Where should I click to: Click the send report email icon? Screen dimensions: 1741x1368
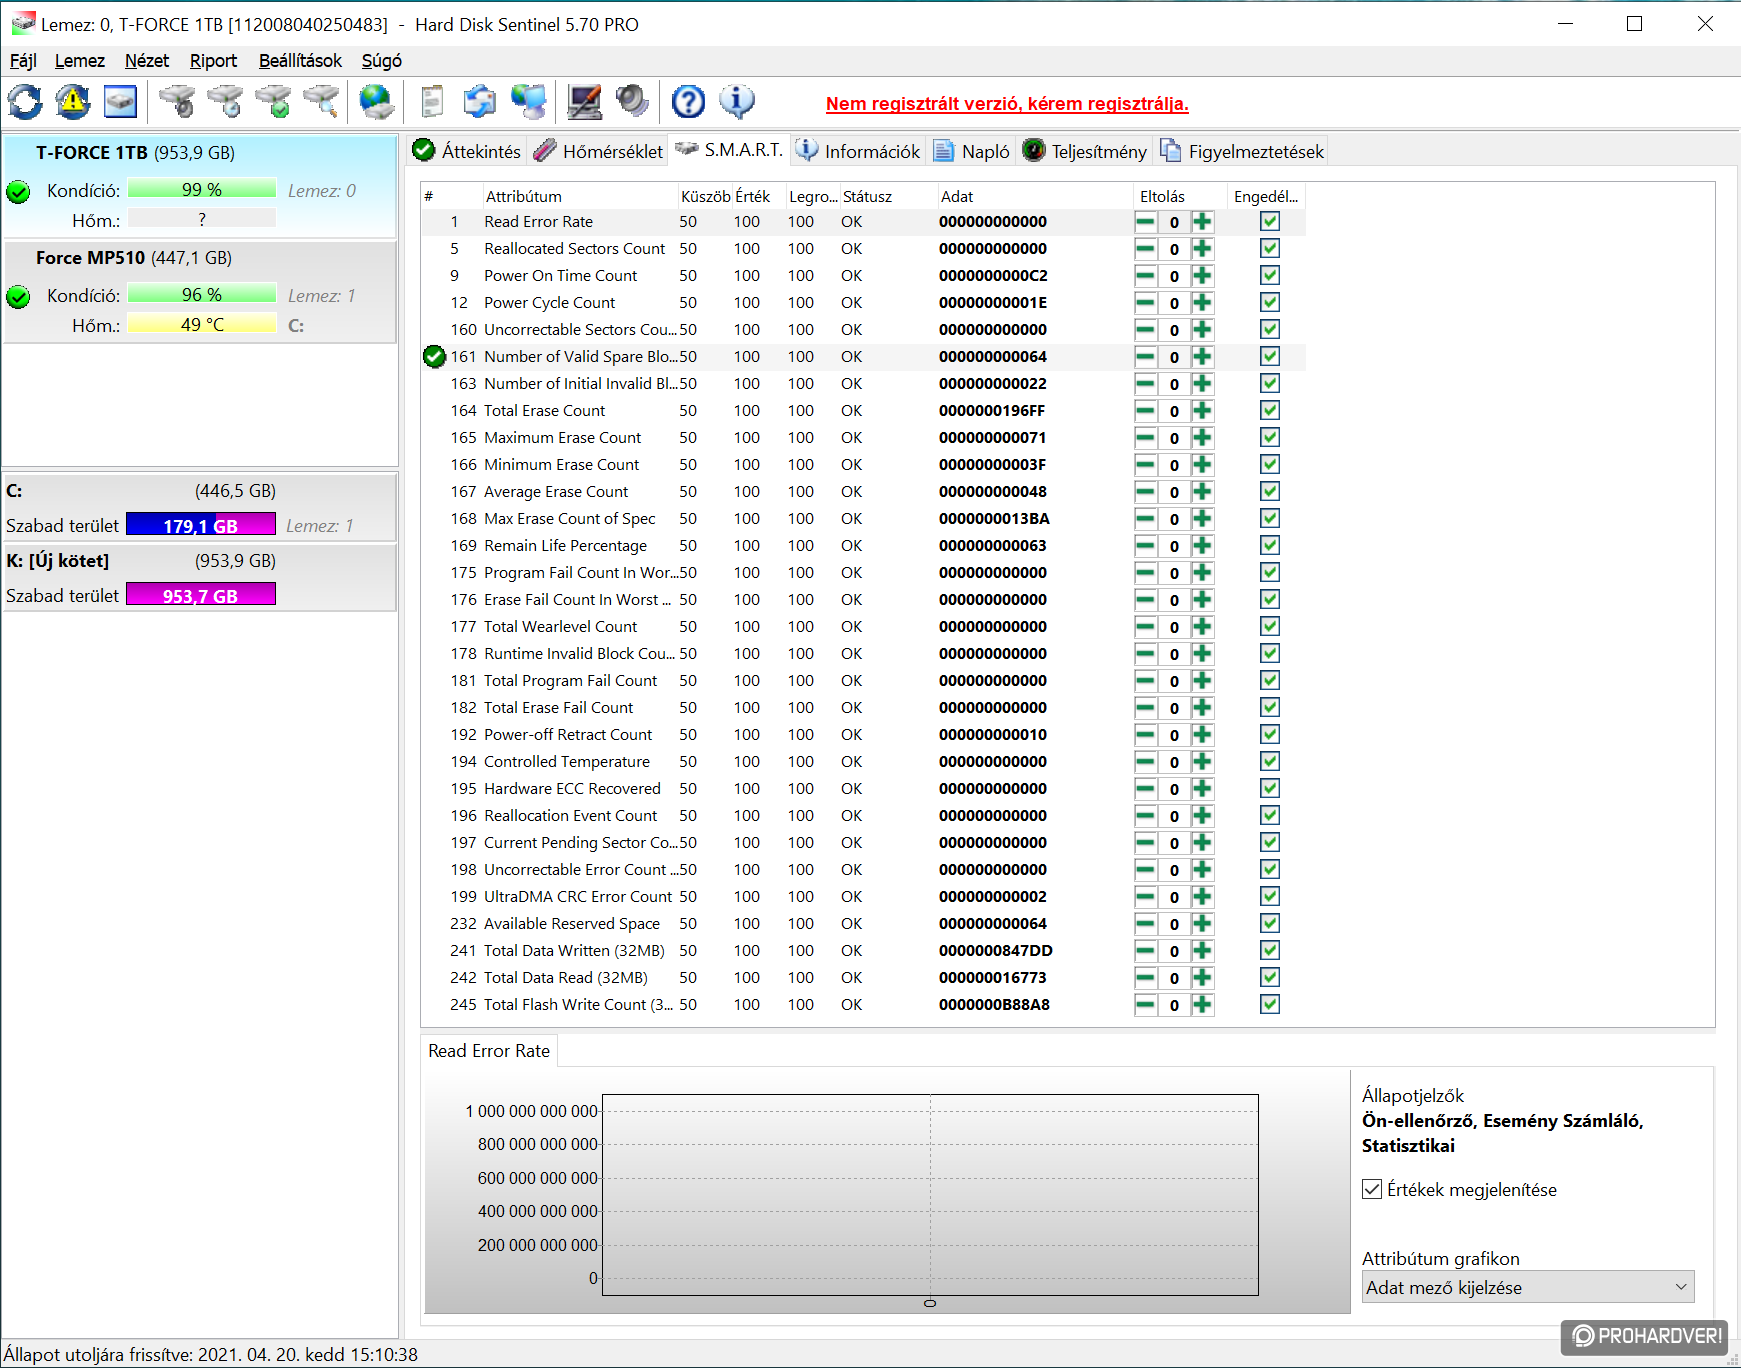click(480, 101)
